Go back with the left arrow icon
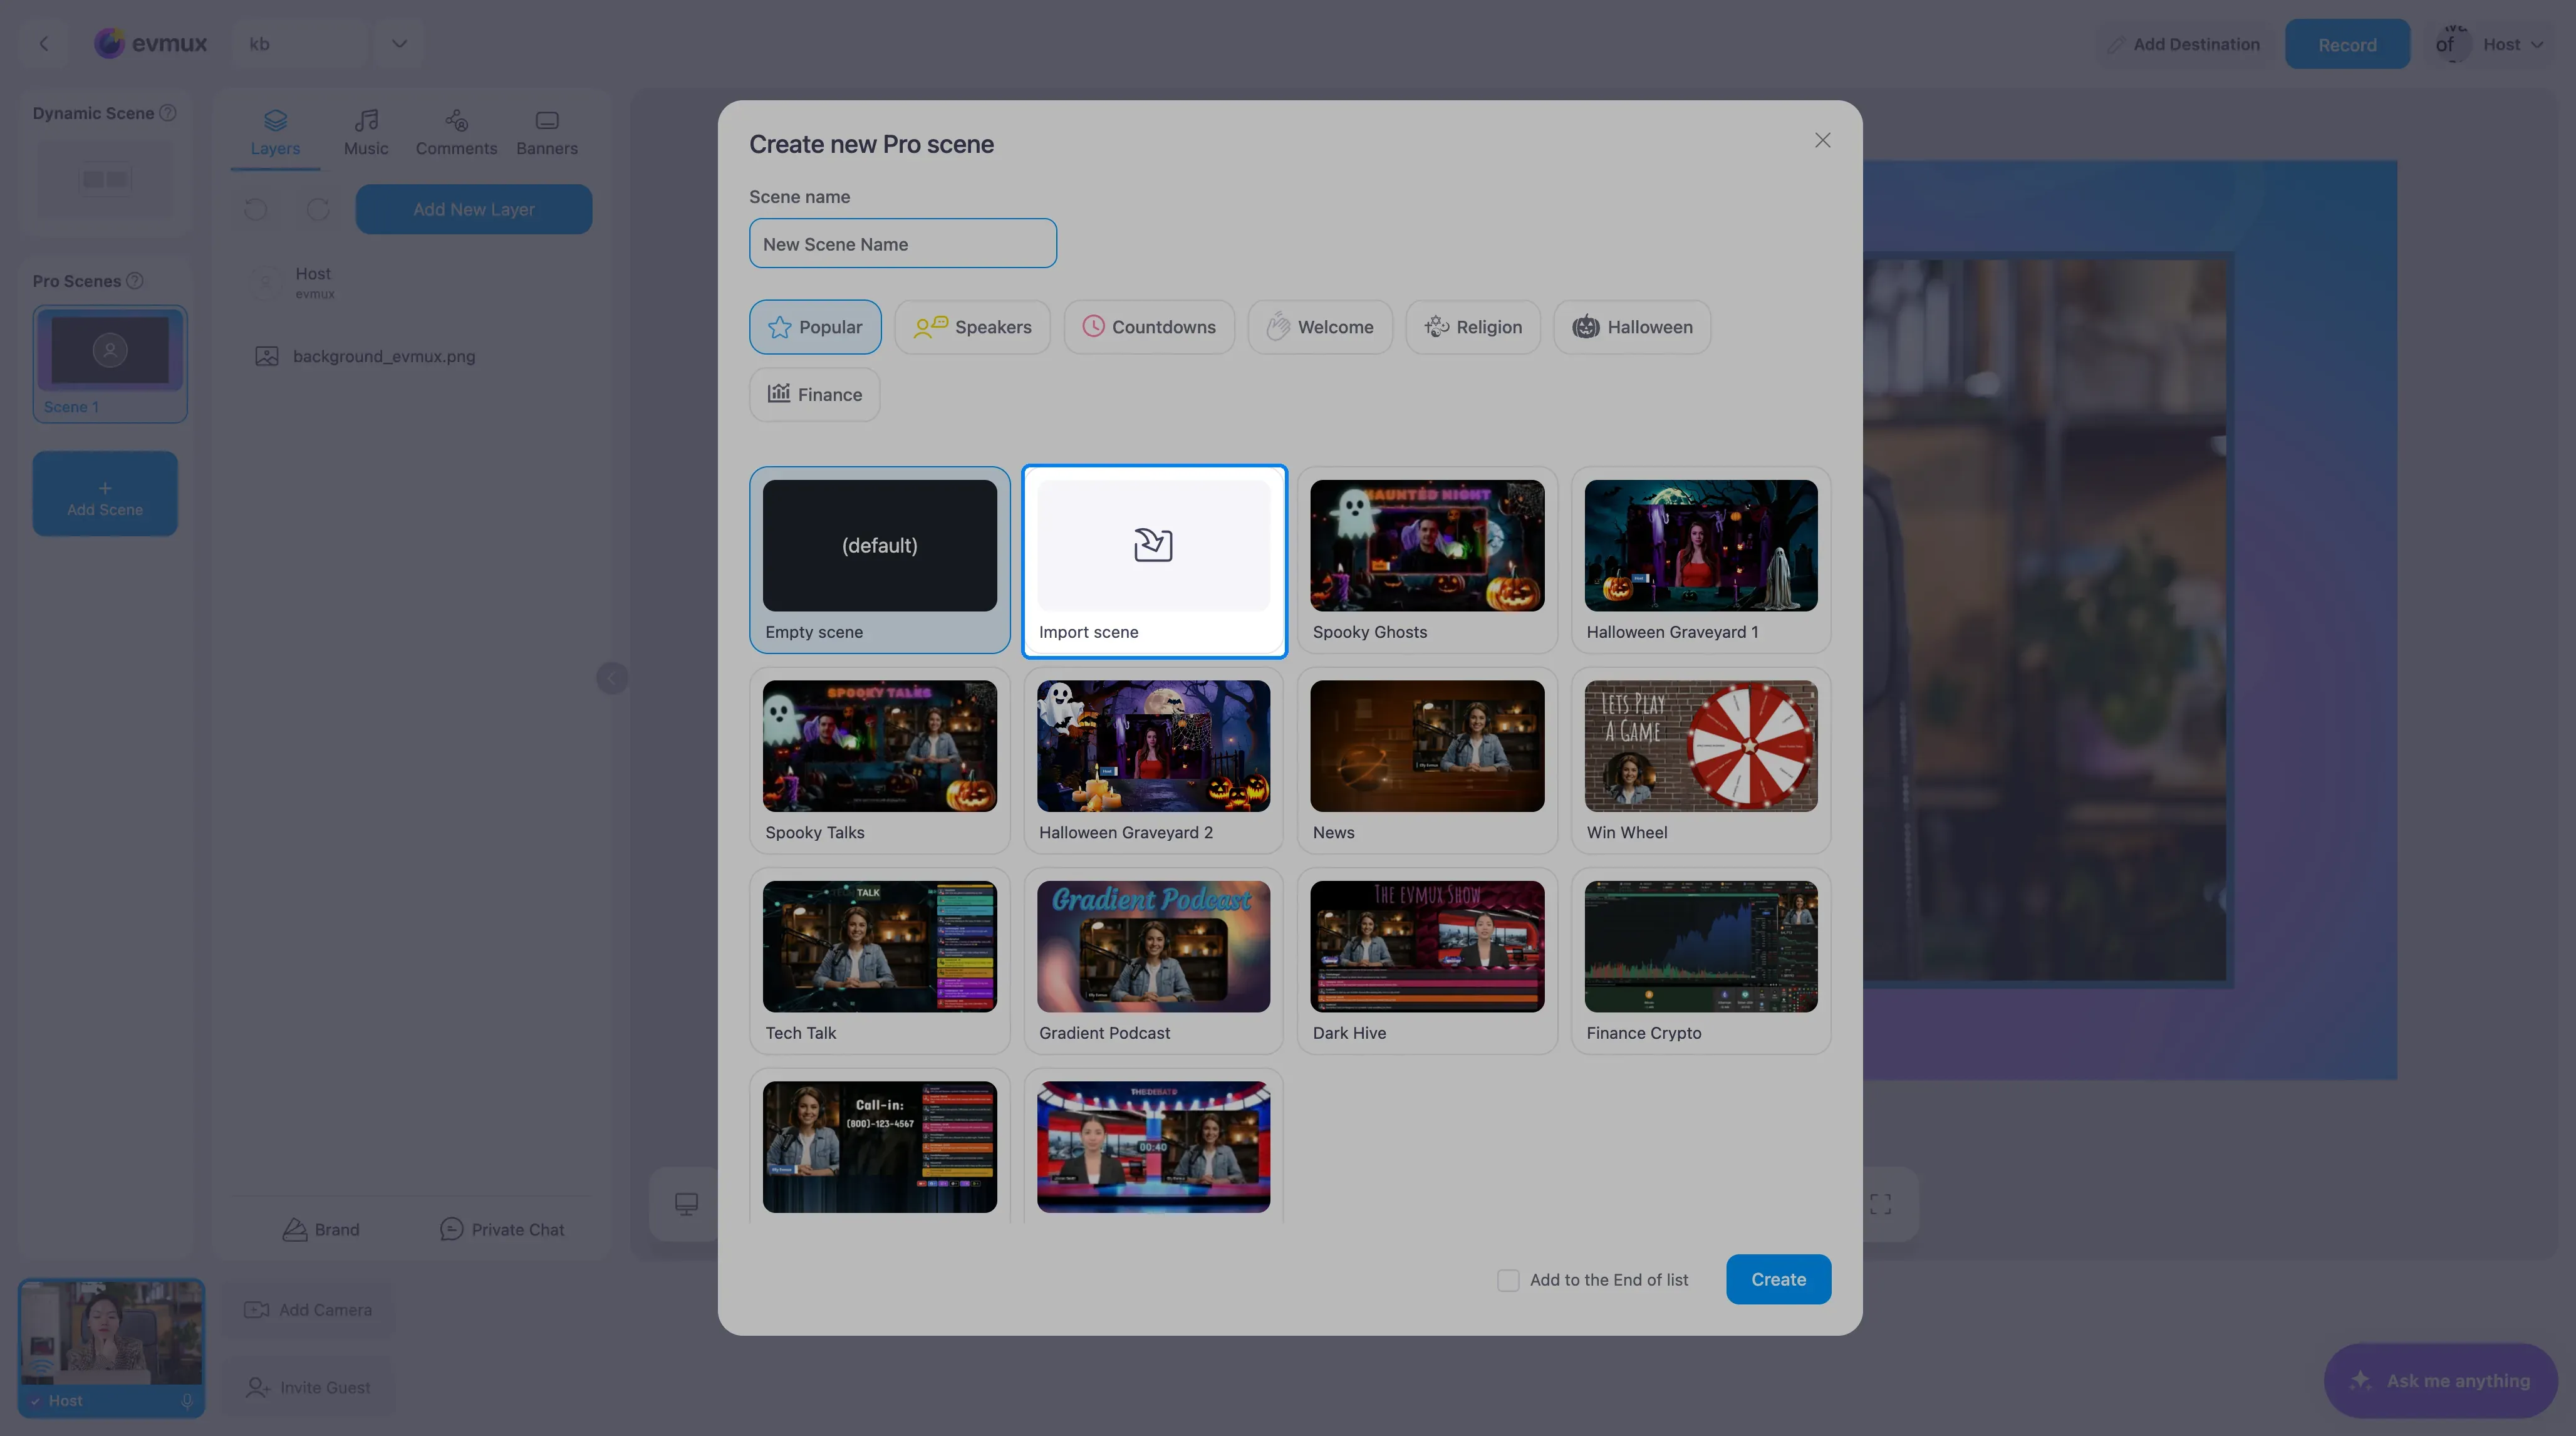Image resolution: width=2576 pixels, height=1436 pixels. 43,44
